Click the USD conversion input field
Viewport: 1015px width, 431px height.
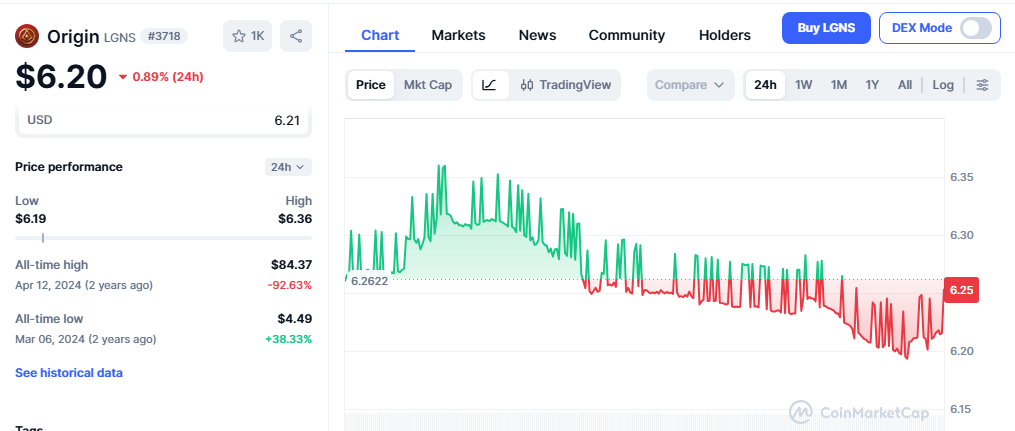click(163, 120)
